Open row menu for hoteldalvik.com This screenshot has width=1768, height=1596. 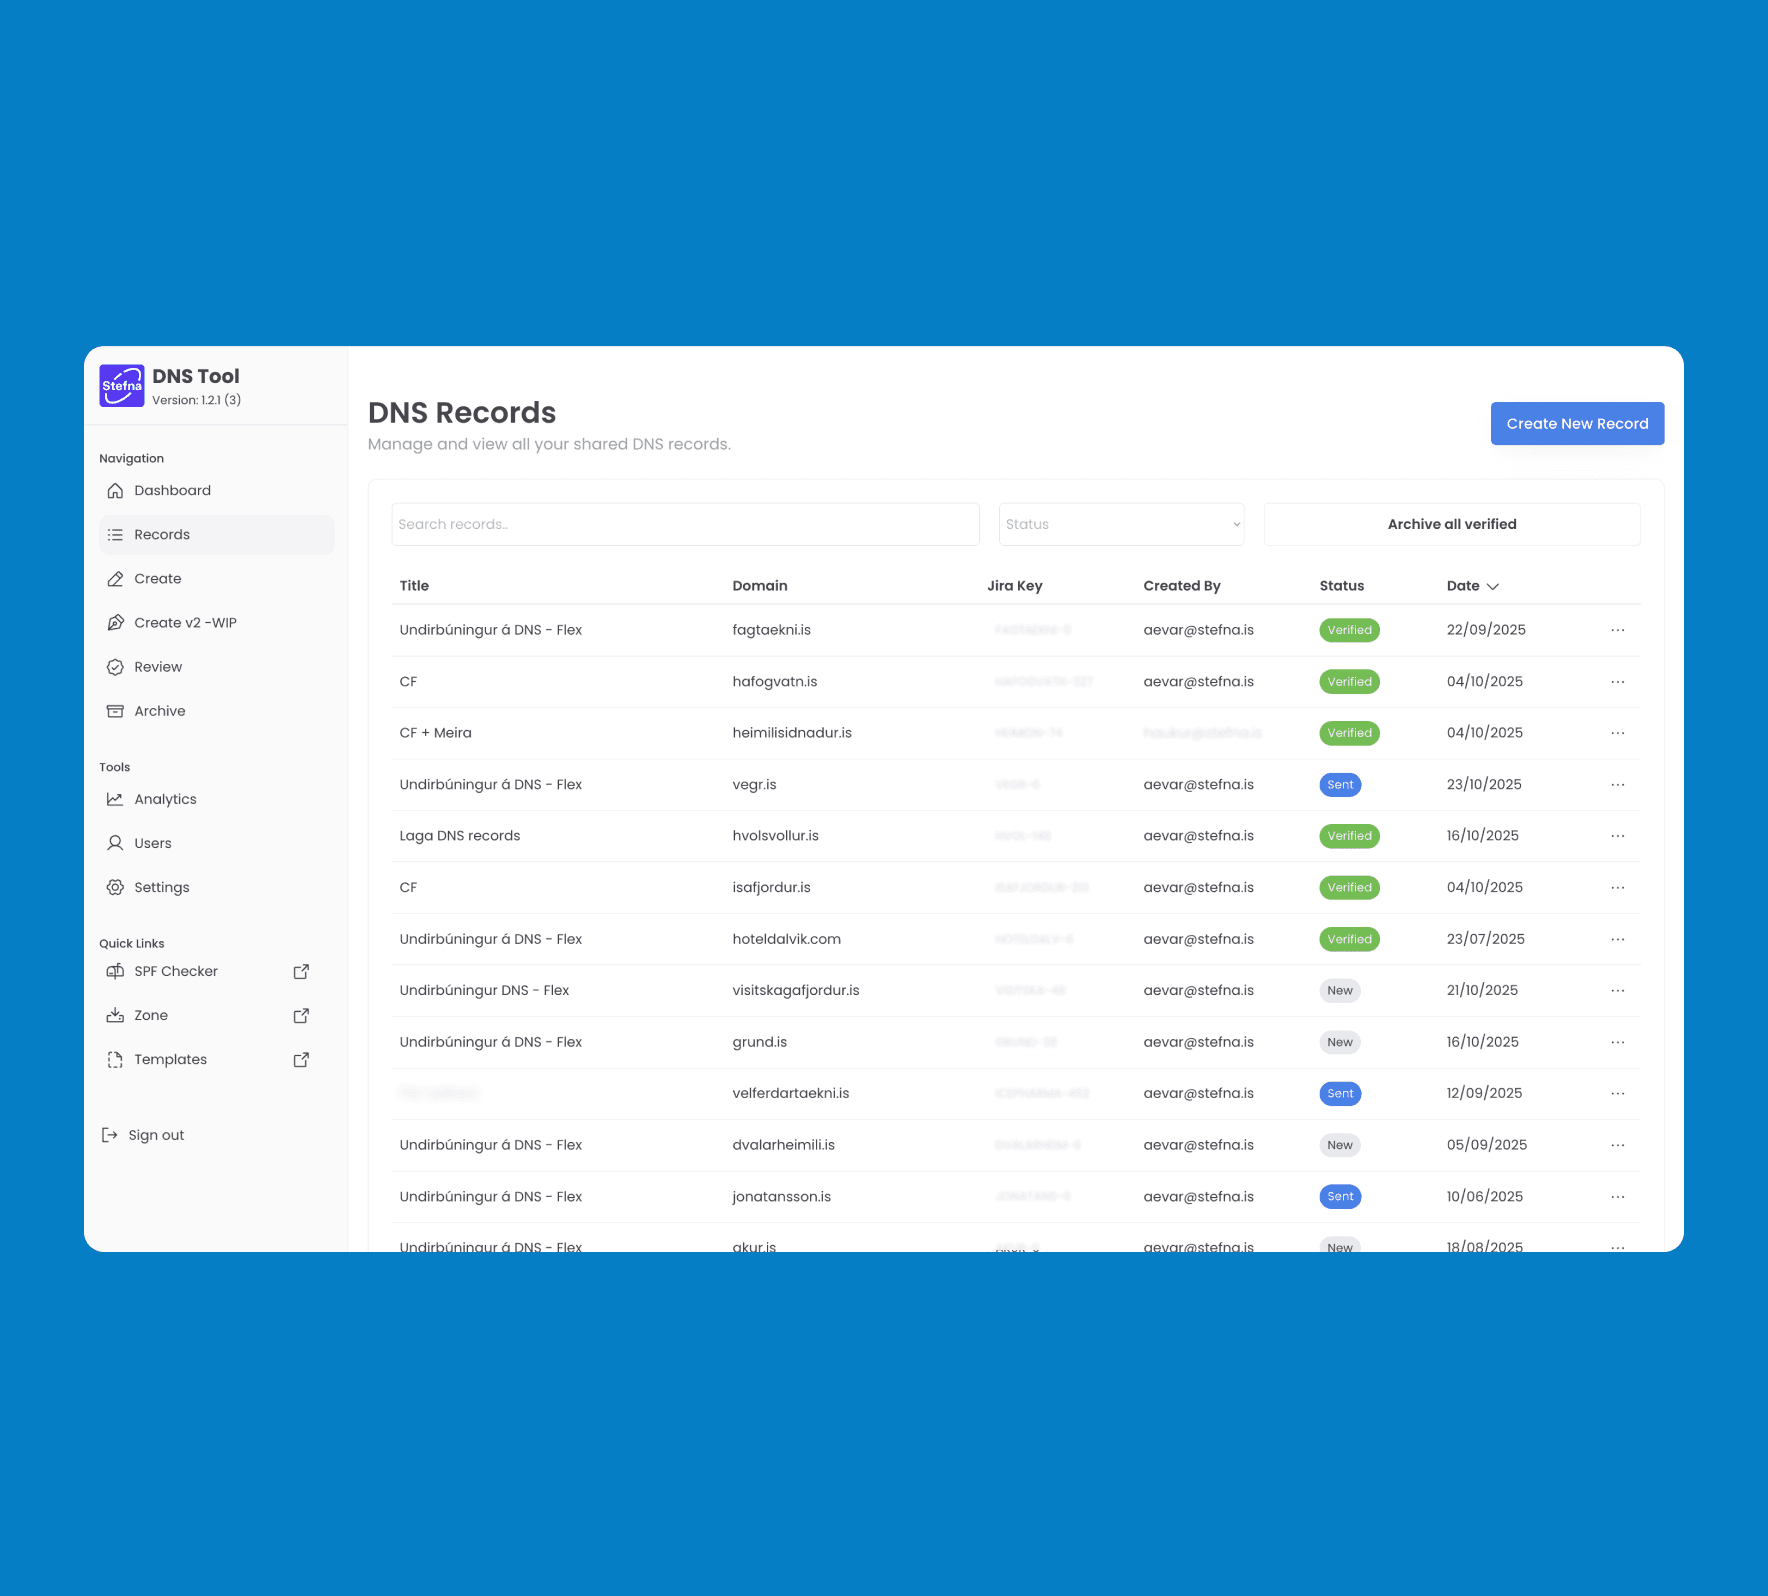[1618, 939]
